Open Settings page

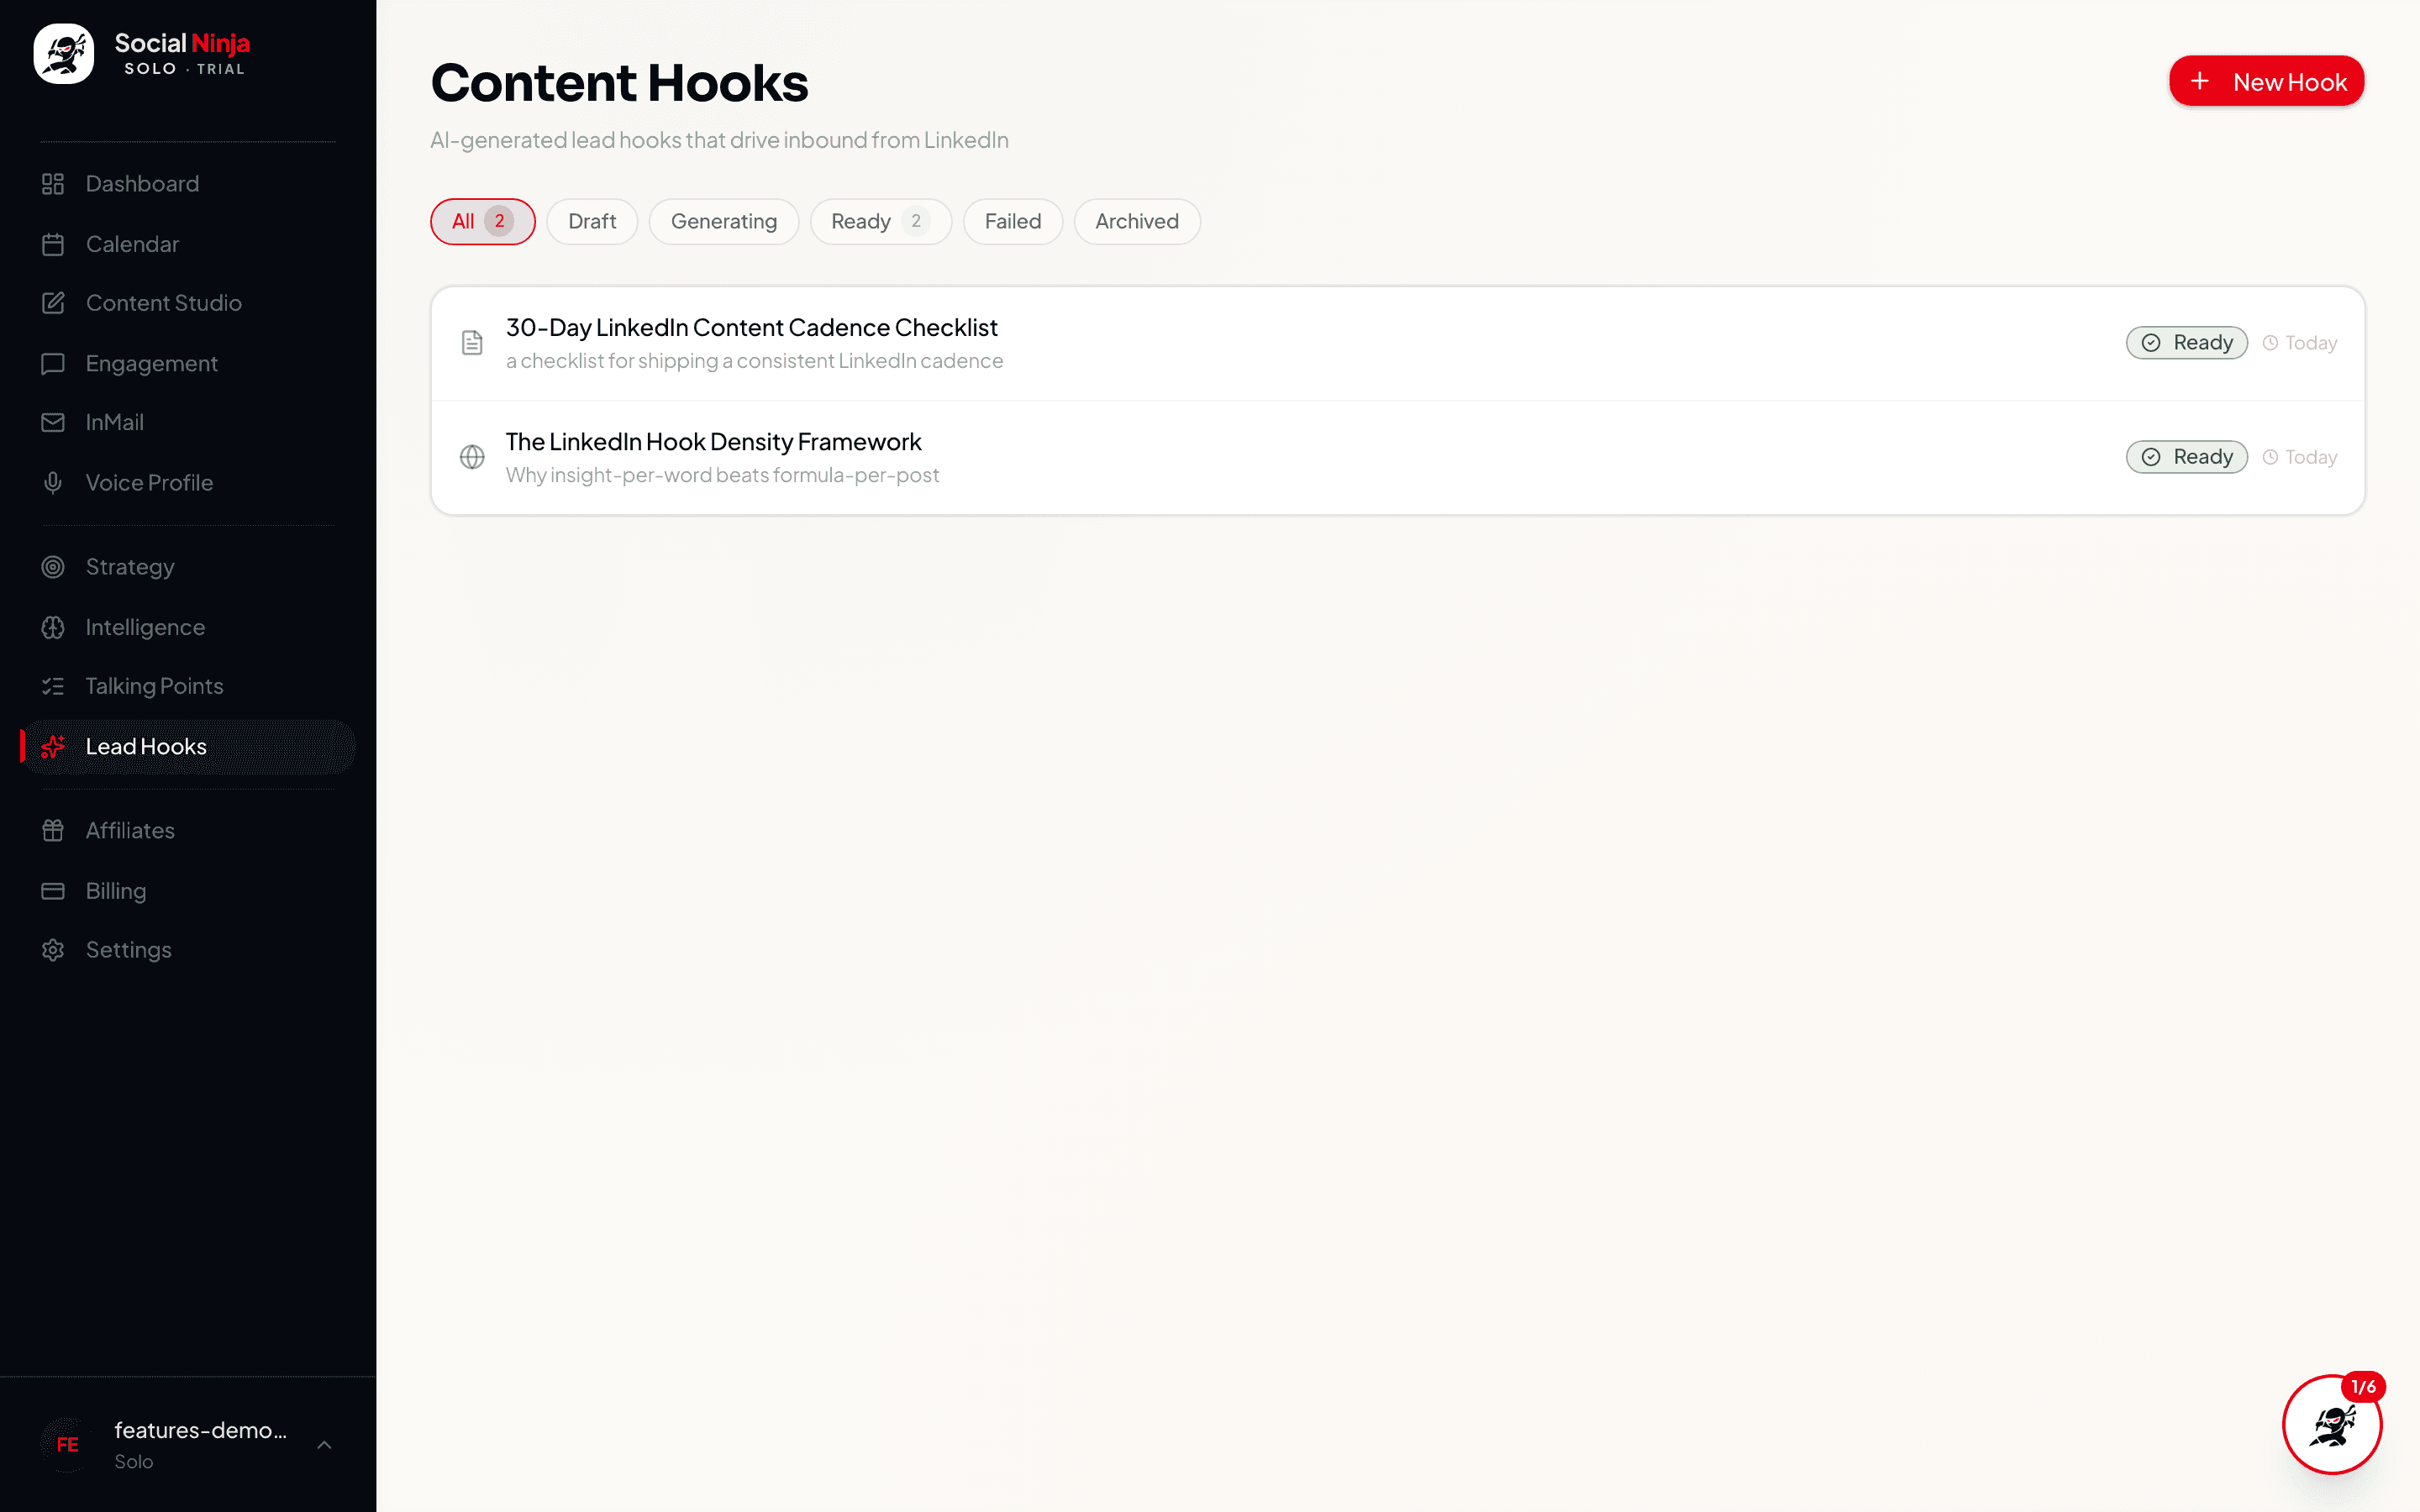[188, 950]
